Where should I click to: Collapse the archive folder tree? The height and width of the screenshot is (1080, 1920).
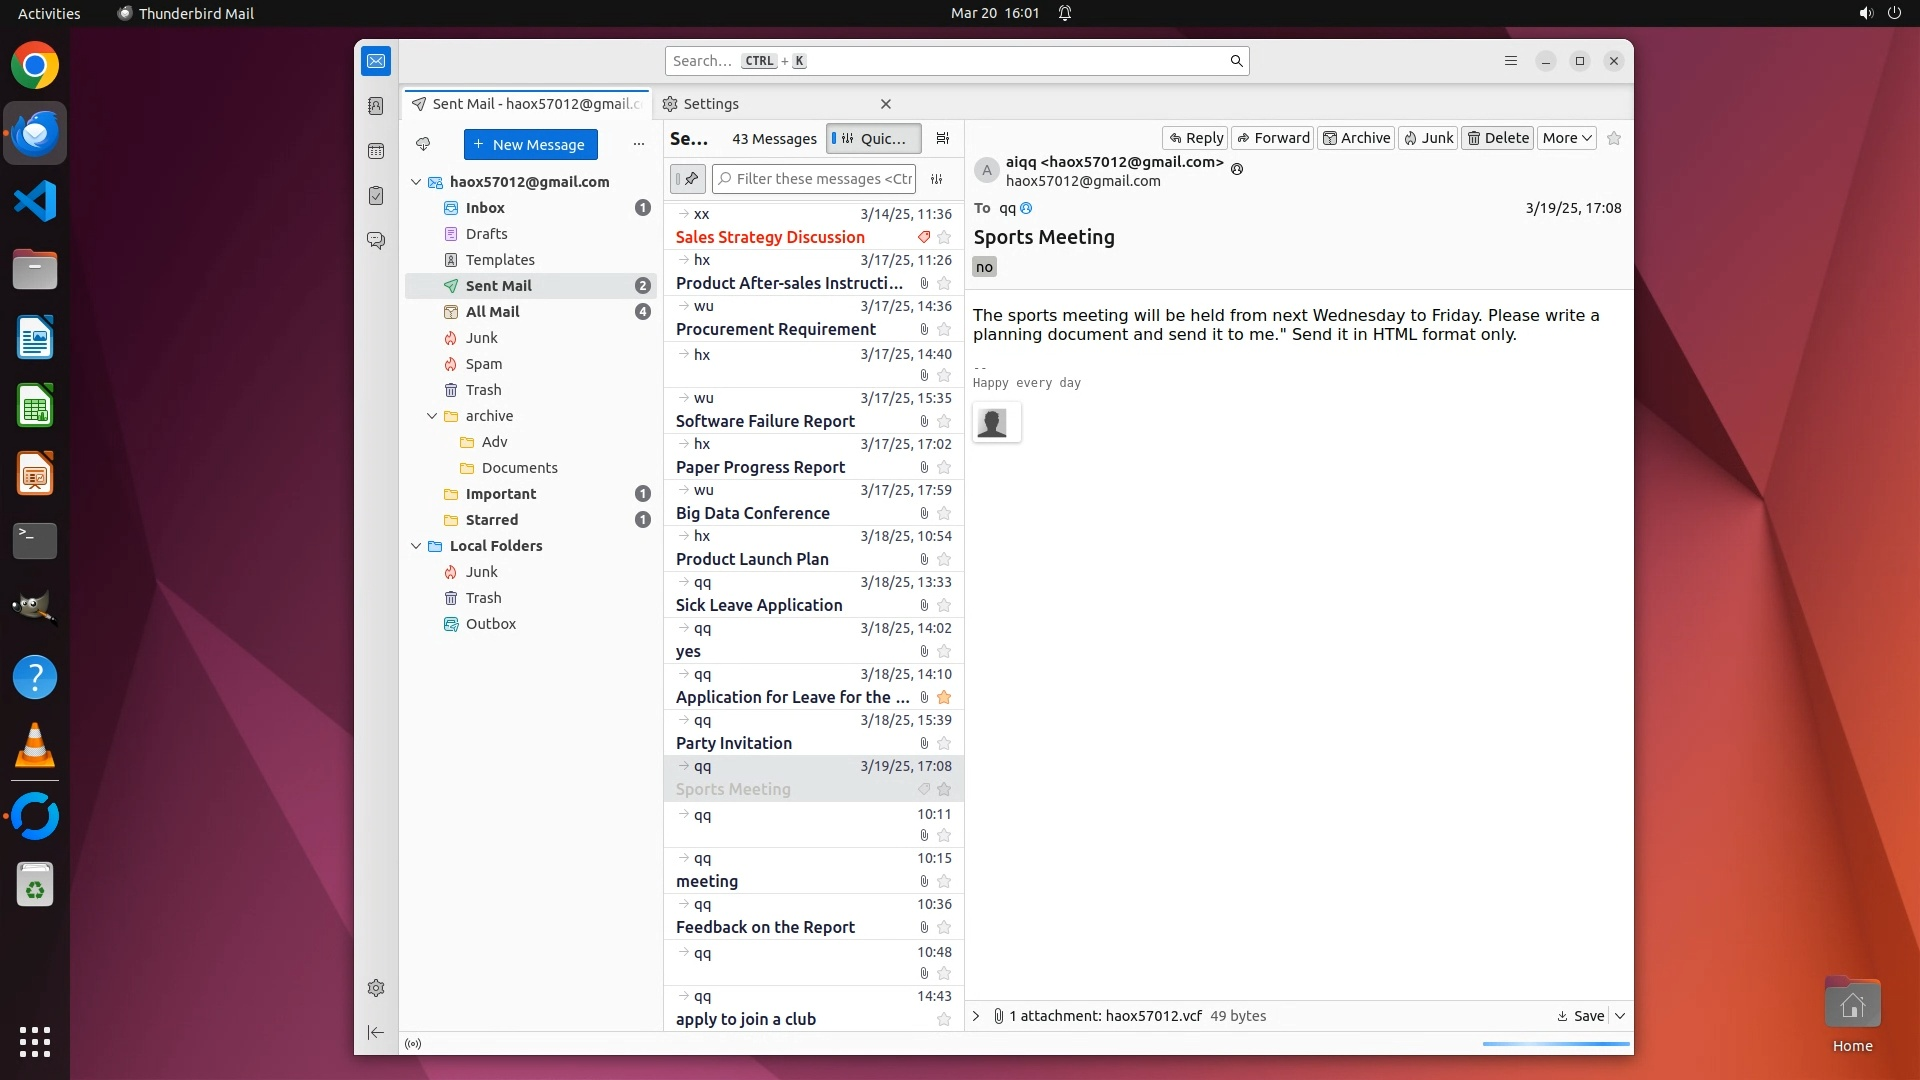point(432,416)
